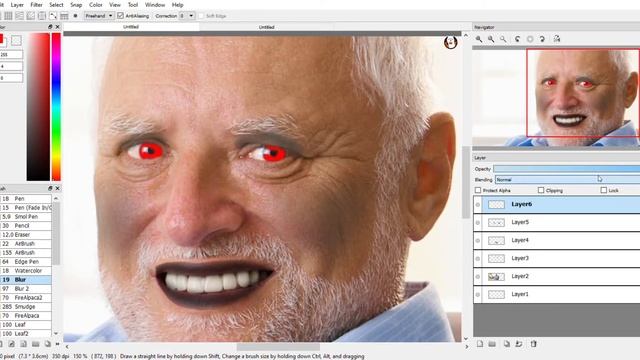The image size is (640, 360).
Task: Choose the crosshatch crisscross snap icon
Action: [31, 16]
